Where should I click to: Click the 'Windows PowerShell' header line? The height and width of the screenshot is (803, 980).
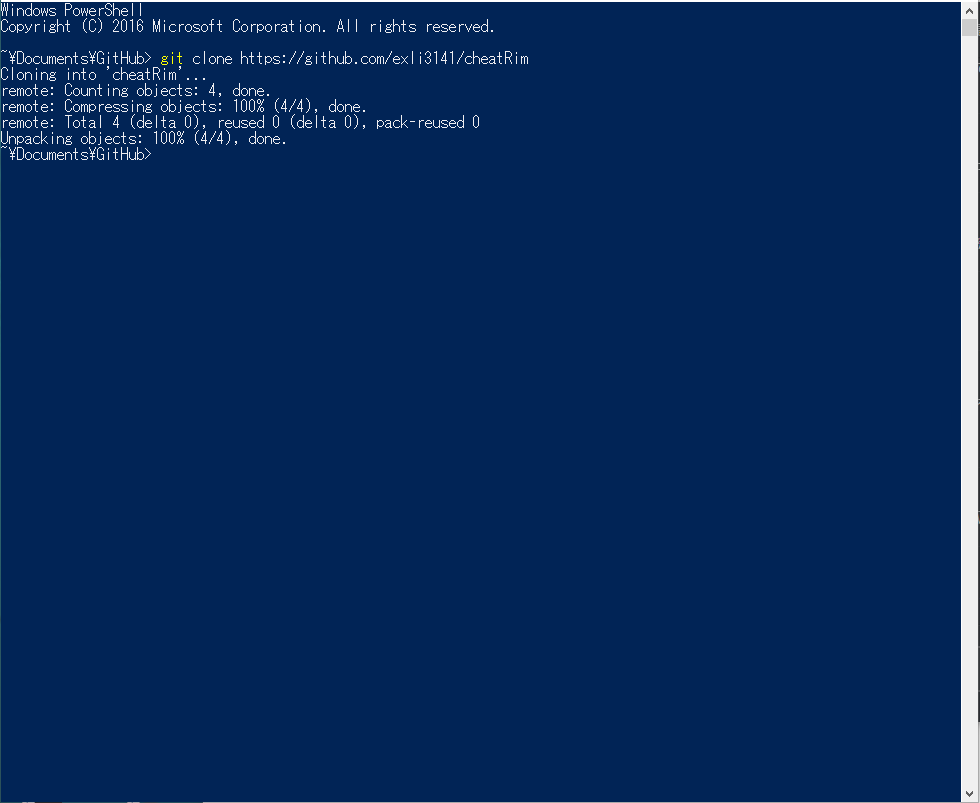pos(72,10)
